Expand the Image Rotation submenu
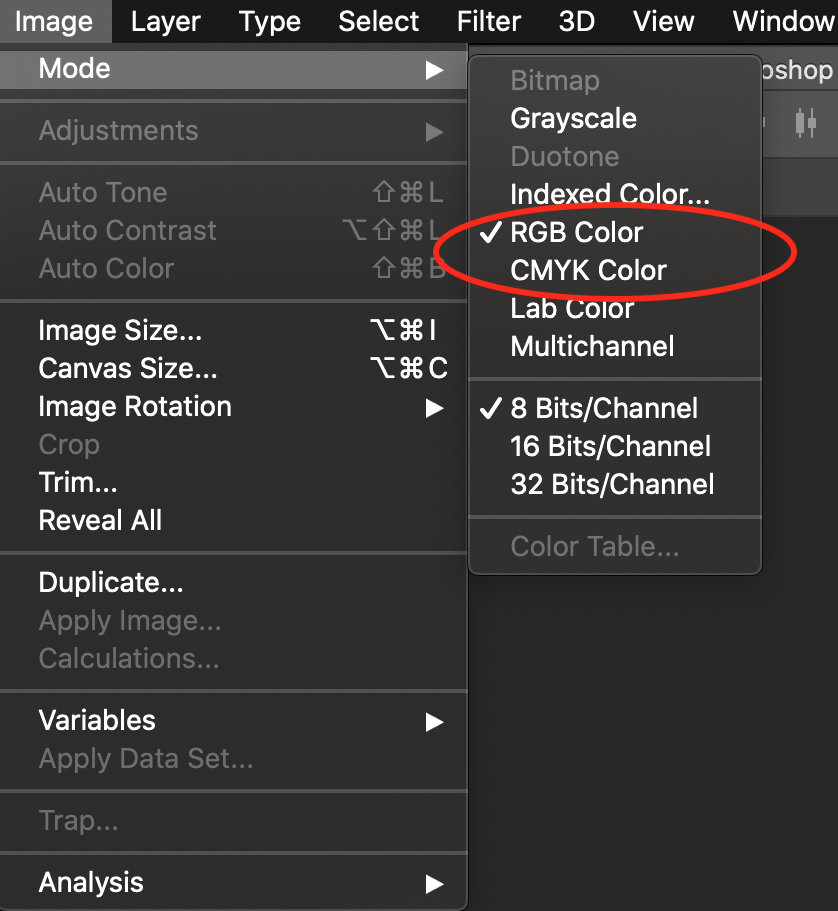Viewport: 838px width, 911px height. 135,407
